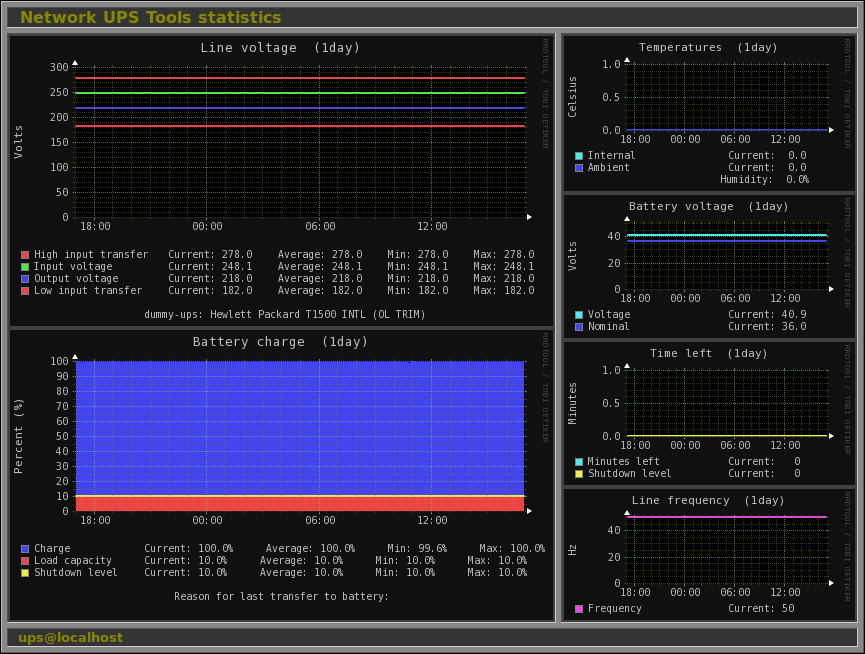Click the cyan Internal temperature legend swatch

(579, 156)
